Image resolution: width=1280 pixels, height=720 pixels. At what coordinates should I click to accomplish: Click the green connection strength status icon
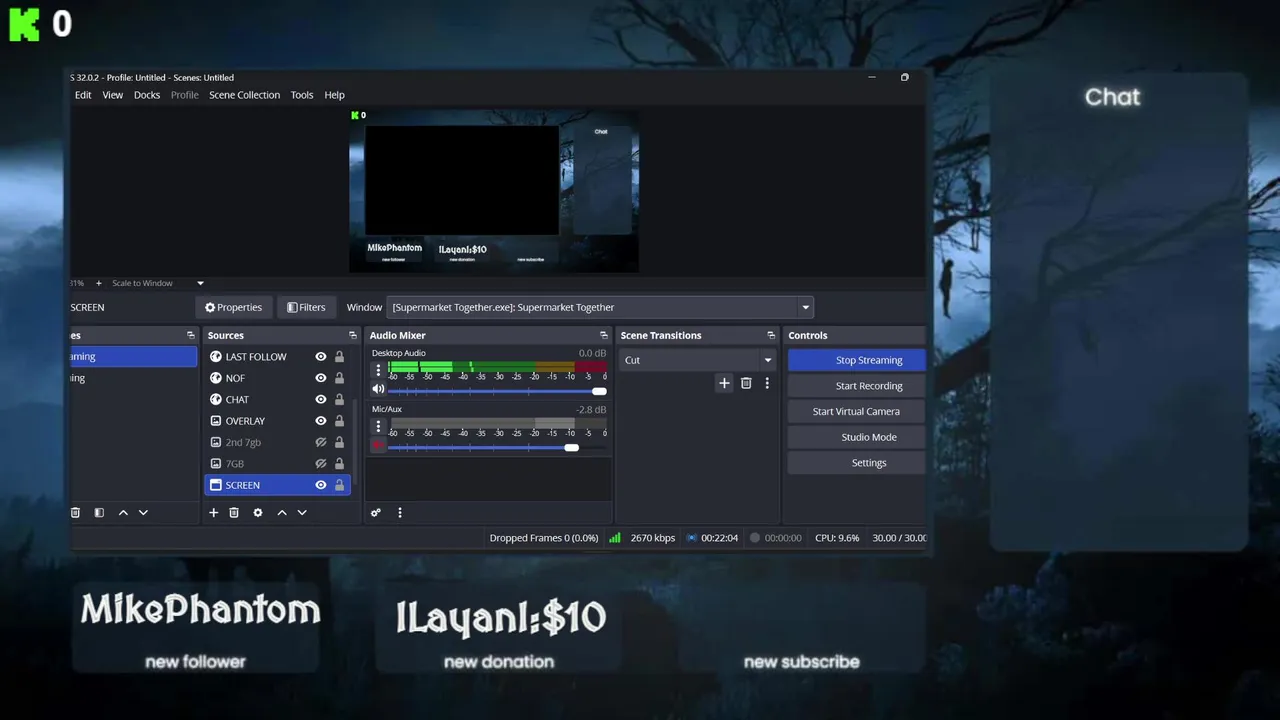(x=614, y=538)
